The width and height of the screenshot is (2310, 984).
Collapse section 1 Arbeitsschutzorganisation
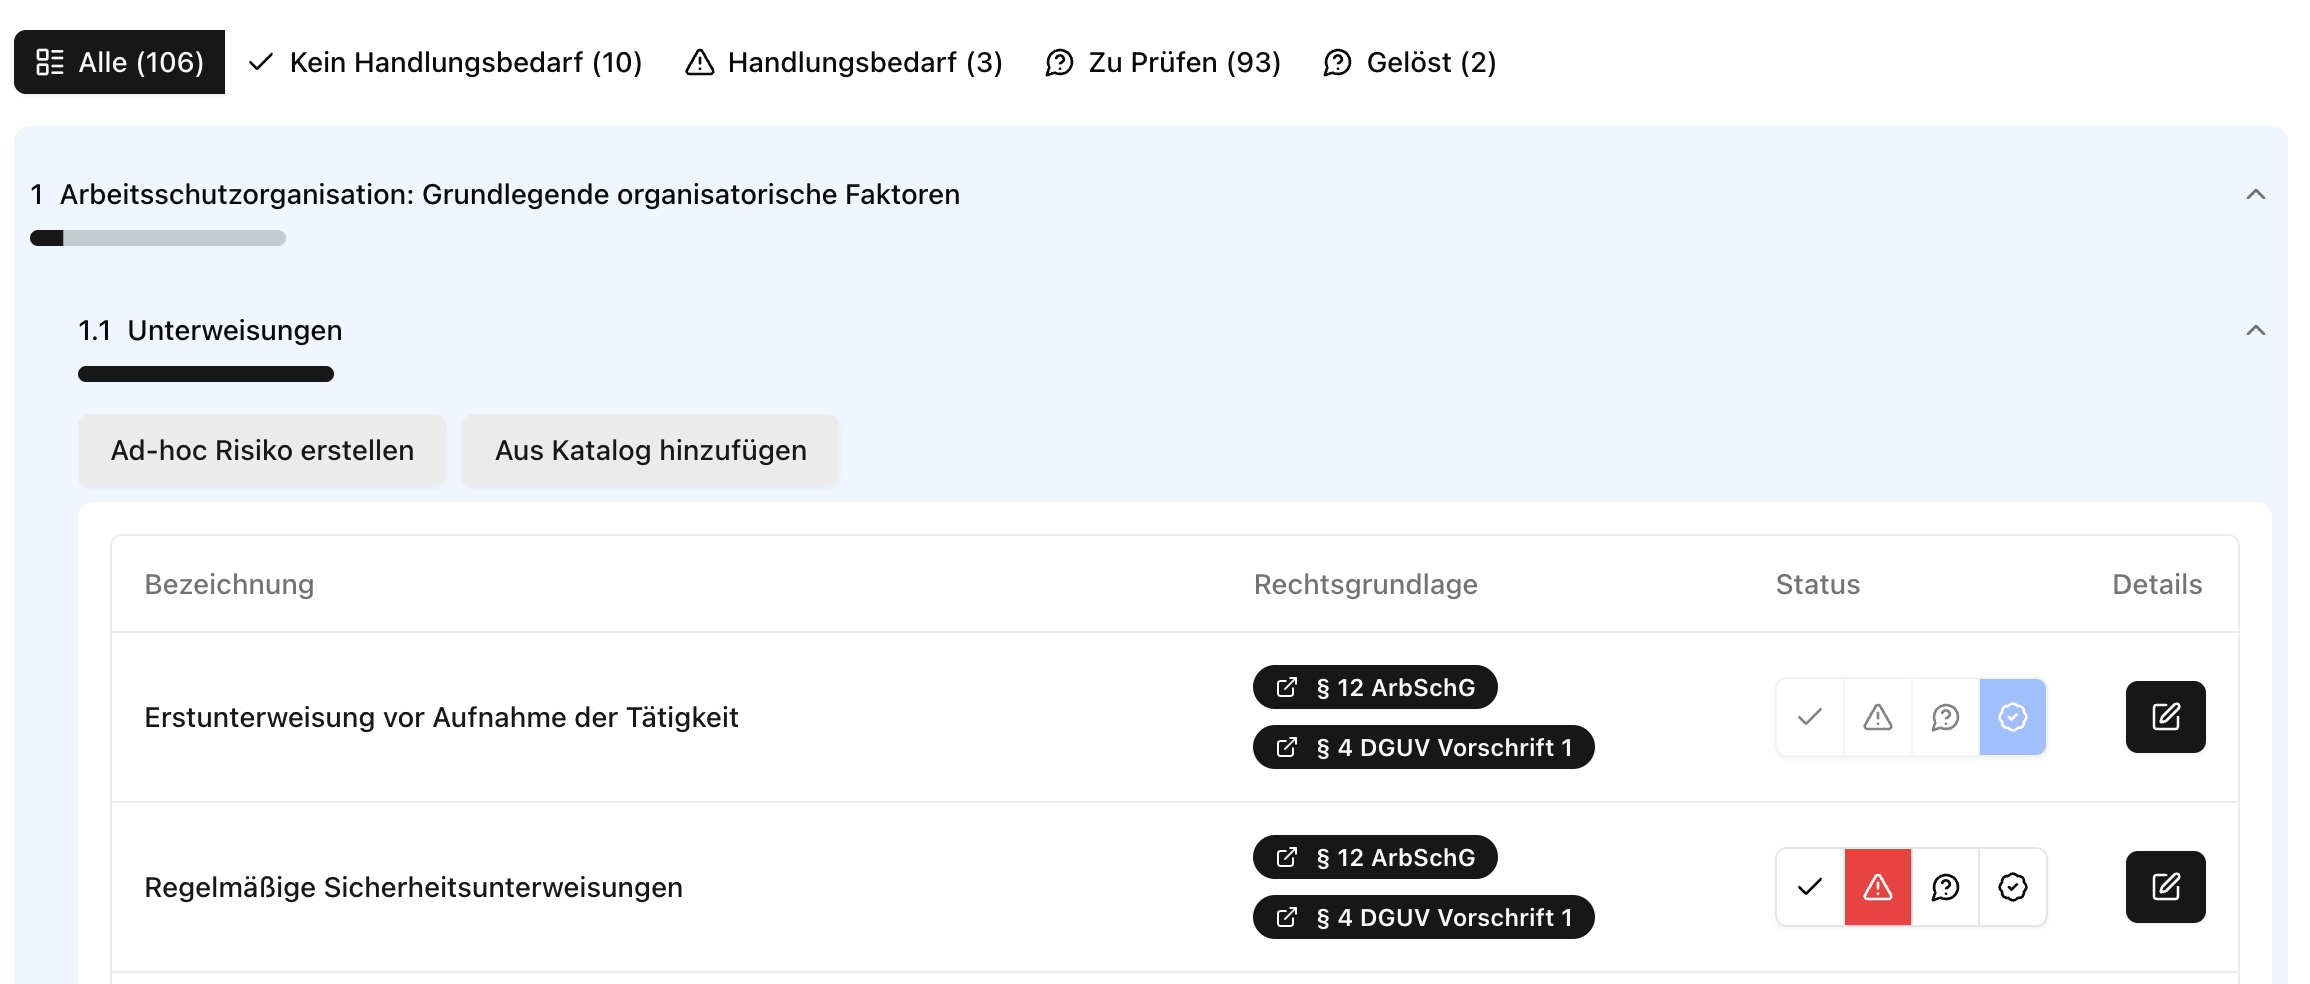[2256, 195]
